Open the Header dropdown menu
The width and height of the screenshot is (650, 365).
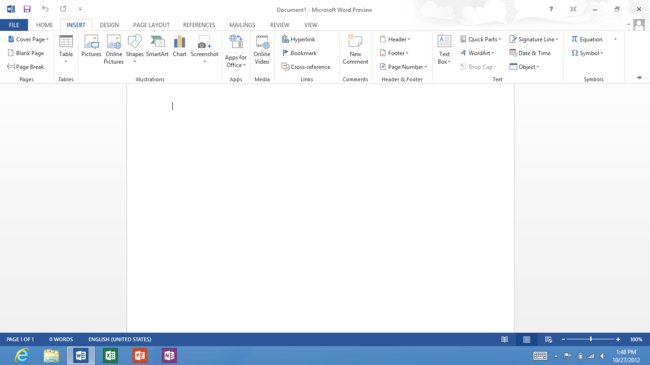point(395,39)
